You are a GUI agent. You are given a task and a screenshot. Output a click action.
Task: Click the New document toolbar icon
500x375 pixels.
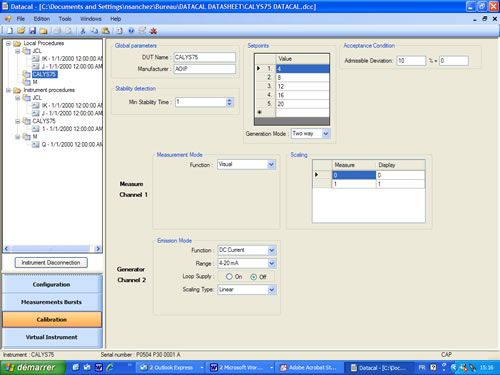(x=10, y=31)
